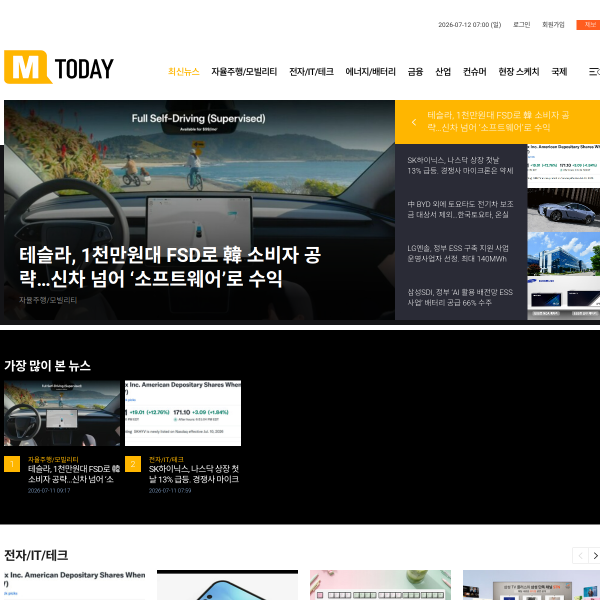Click the LG엔솔 building thumbnail
Viewport: 600px width, 600px height.
(564, 254)
